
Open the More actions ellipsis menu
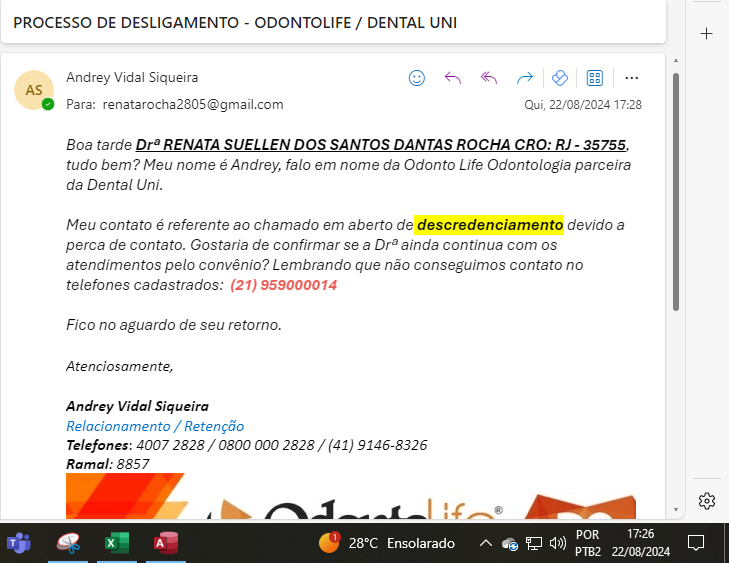[x=631, y=78]
